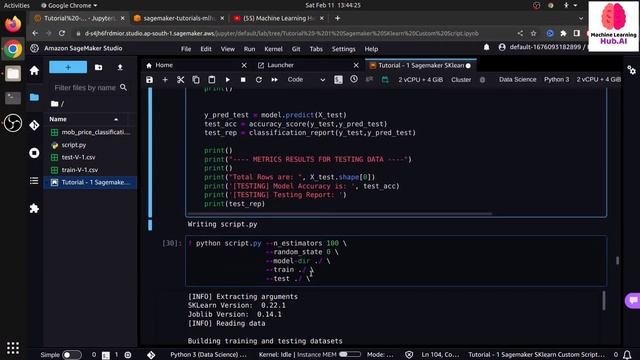This screenshot has width=640, height=360.
Task: Open the Tabs menu
Action: [x=316, y=49]
